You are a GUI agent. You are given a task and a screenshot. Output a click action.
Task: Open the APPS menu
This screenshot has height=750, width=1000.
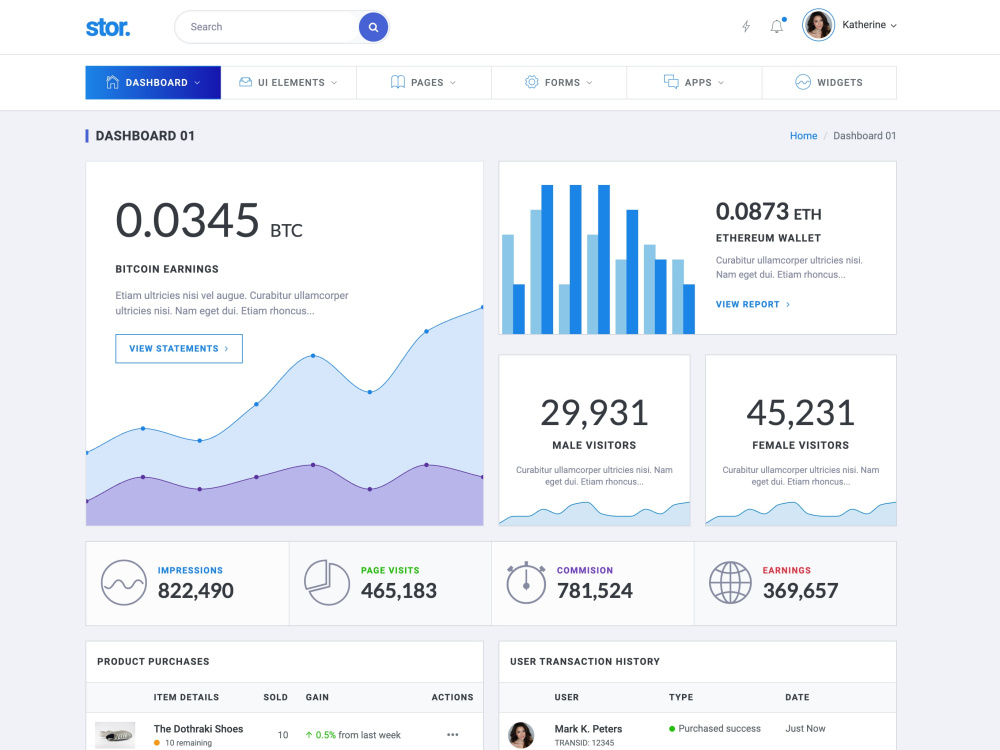[x=694, y=82]
